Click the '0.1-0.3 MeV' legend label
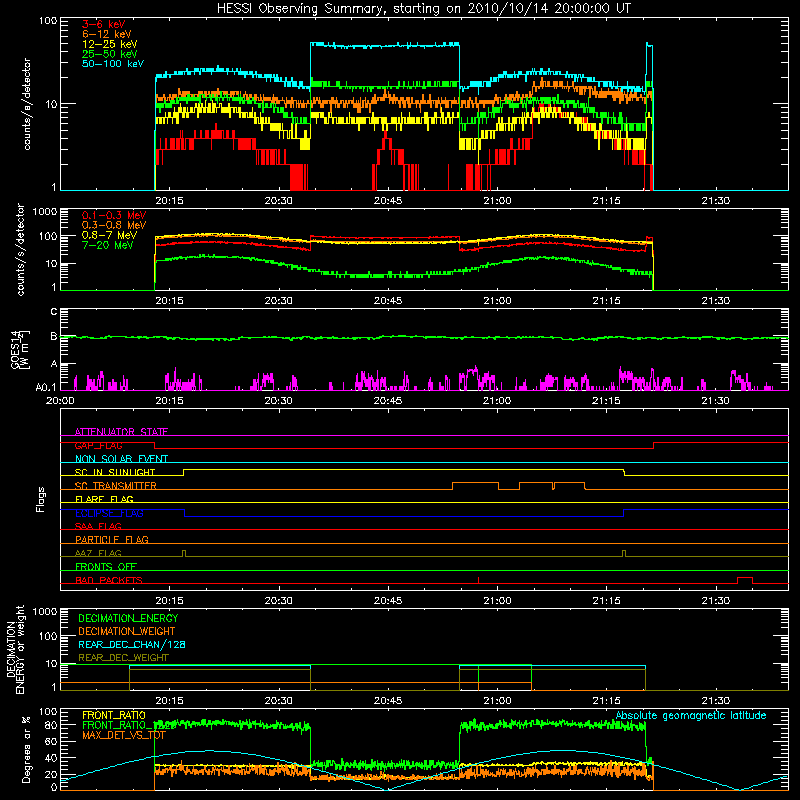 pyautogui.click(x=114, y=215)
